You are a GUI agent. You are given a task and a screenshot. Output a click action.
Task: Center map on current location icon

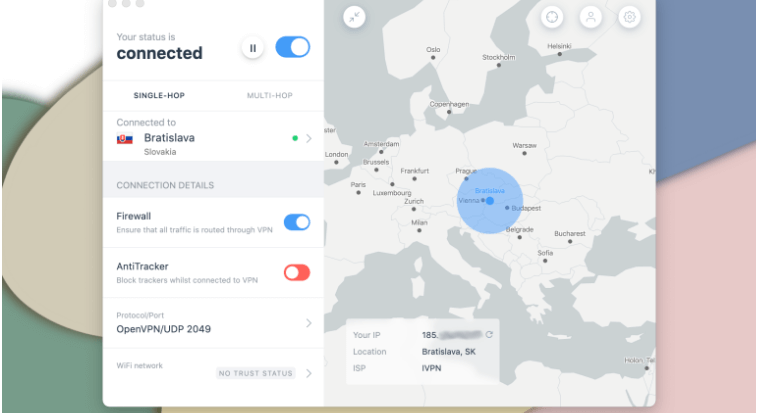tap(552, 17)
